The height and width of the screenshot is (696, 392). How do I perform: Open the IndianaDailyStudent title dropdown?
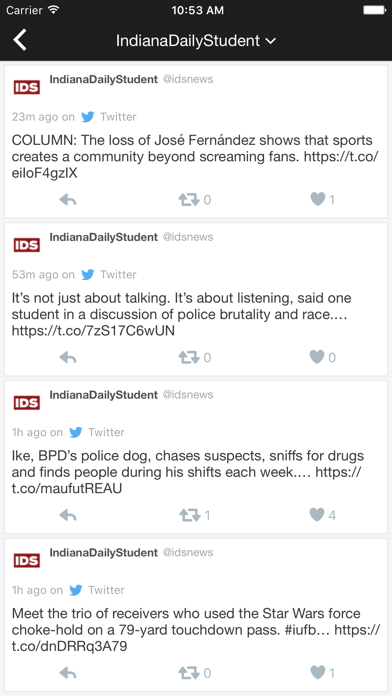196,41
